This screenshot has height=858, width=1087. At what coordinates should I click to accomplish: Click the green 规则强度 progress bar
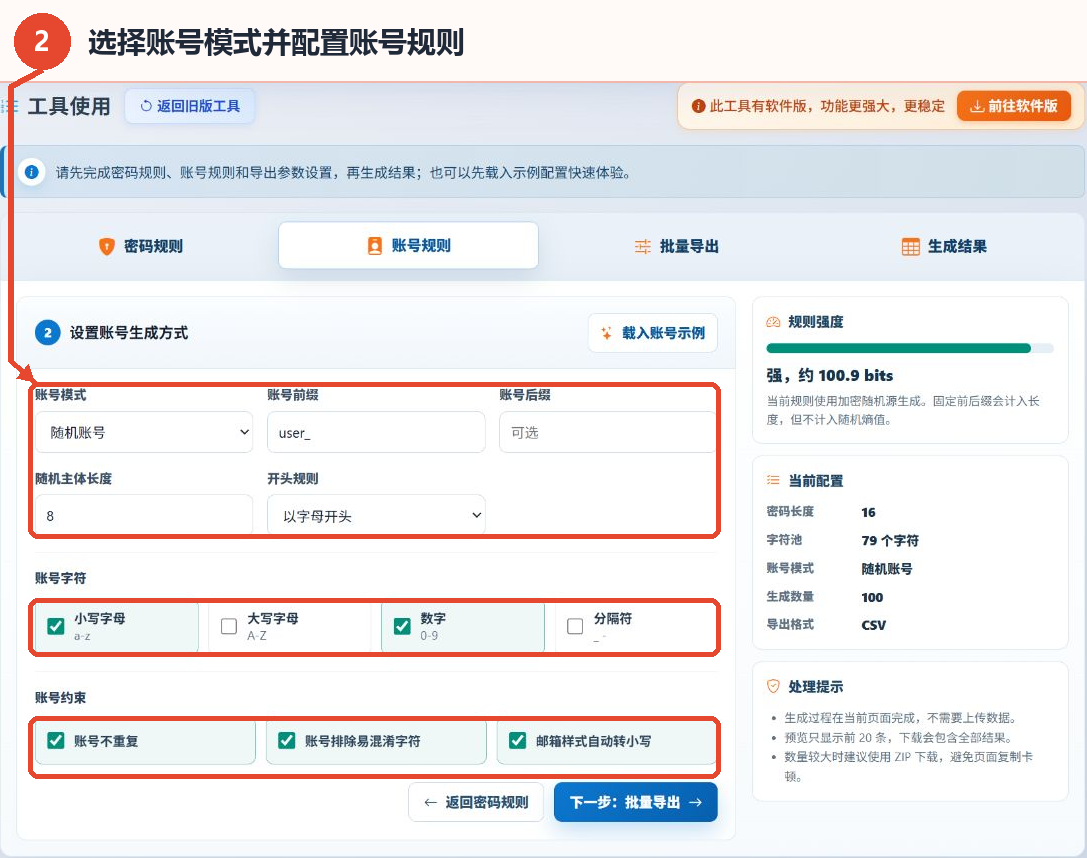(x=910, y=348)
